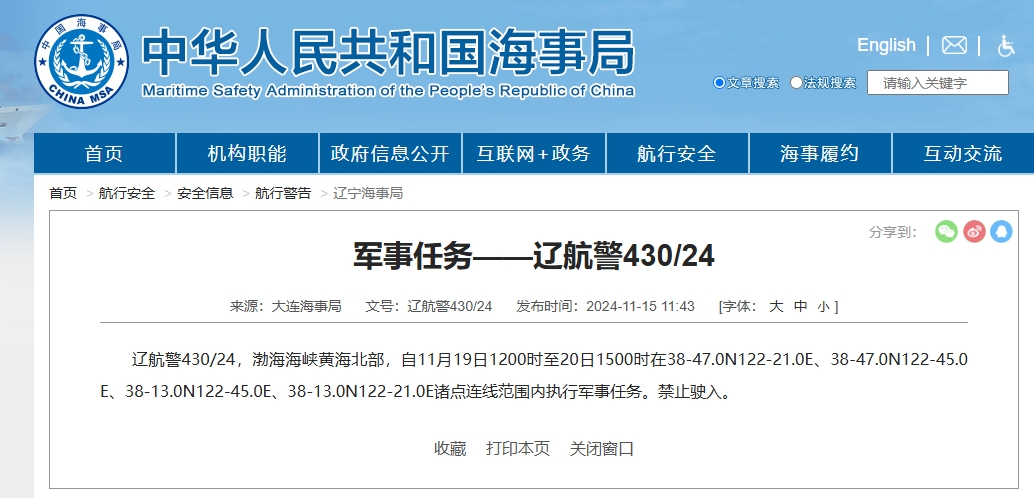Open the wheelchair accessibility icon
Image resolution: width=1034 pixels, height=498 pixels.
(x=1006, y=46)
